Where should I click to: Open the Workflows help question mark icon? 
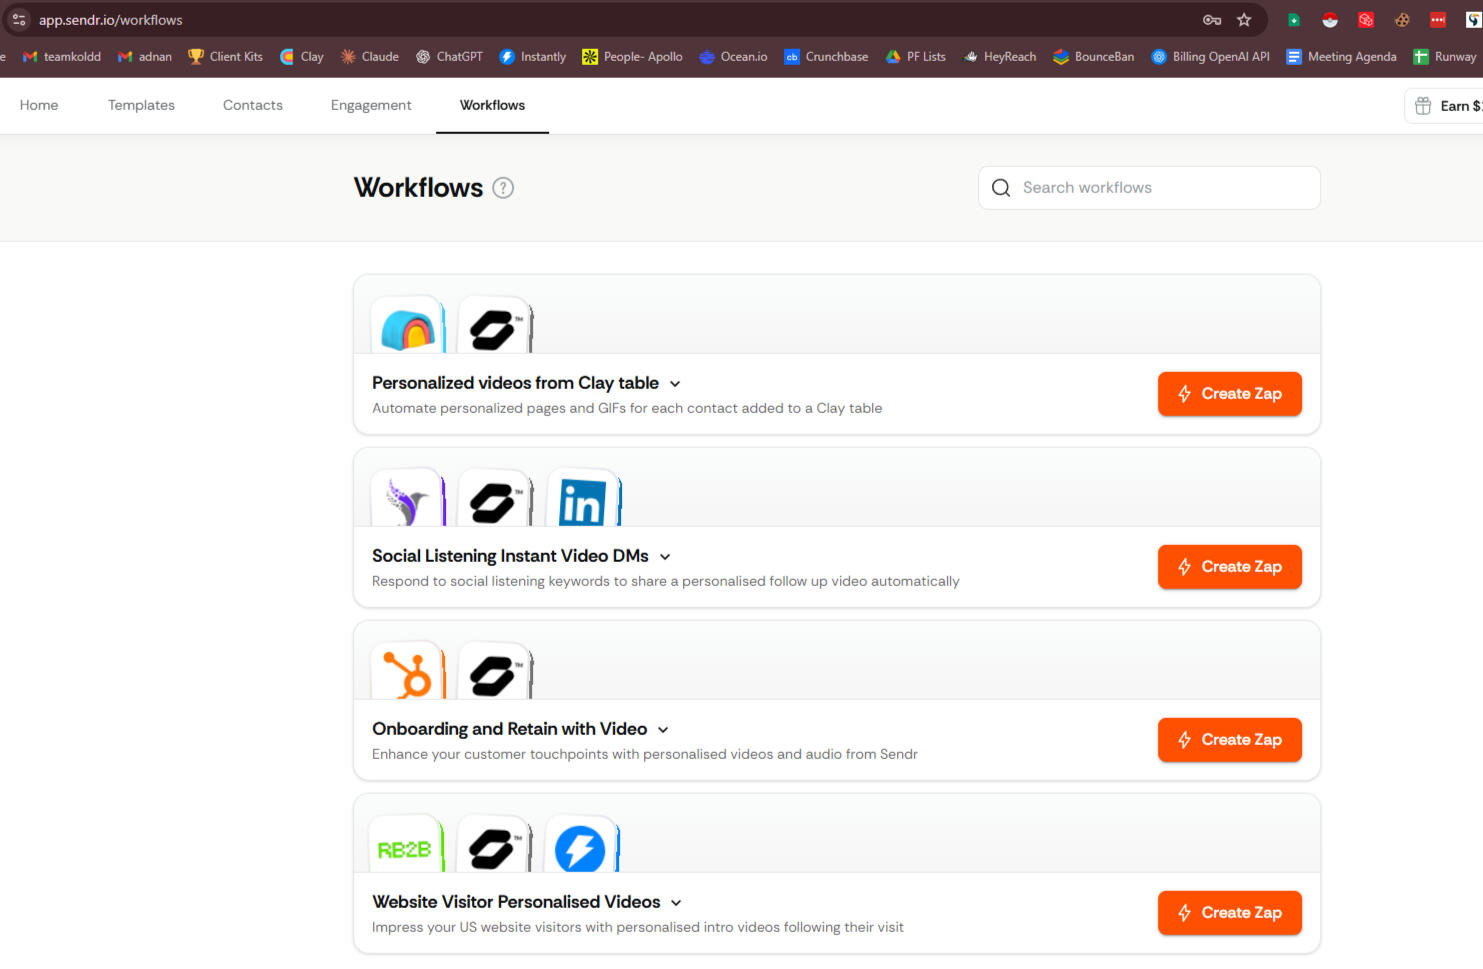point(503,188)
